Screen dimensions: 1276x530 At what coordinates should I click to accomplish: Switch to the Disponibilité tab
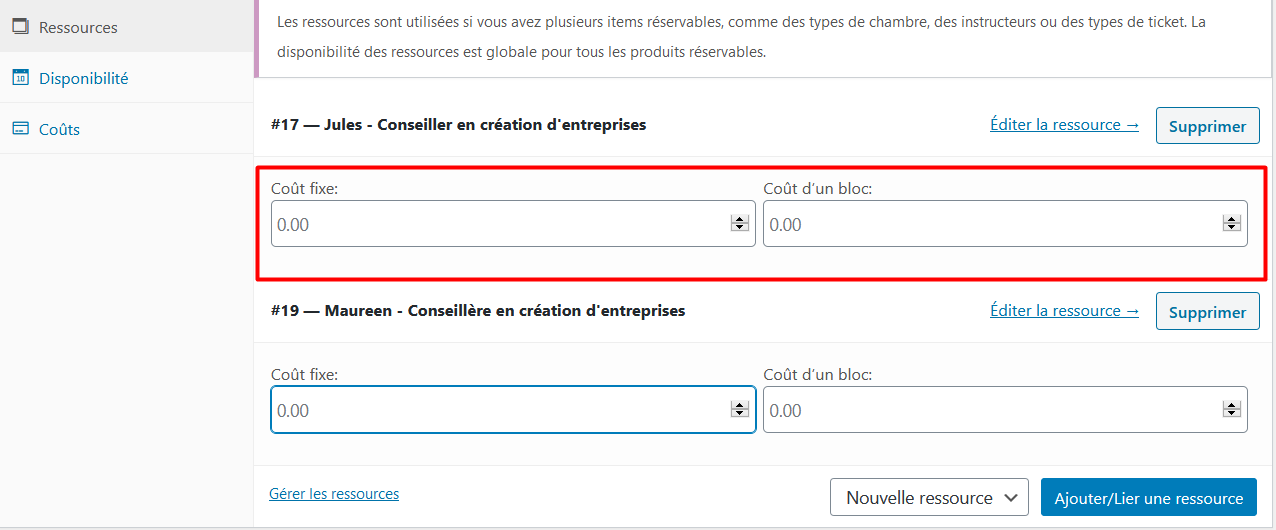83,78
